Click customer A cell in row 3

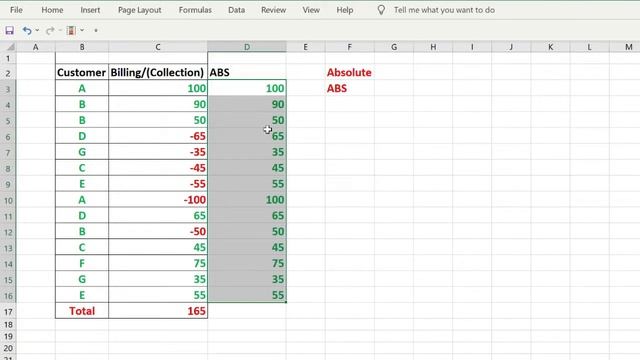[x=82, y=88]
